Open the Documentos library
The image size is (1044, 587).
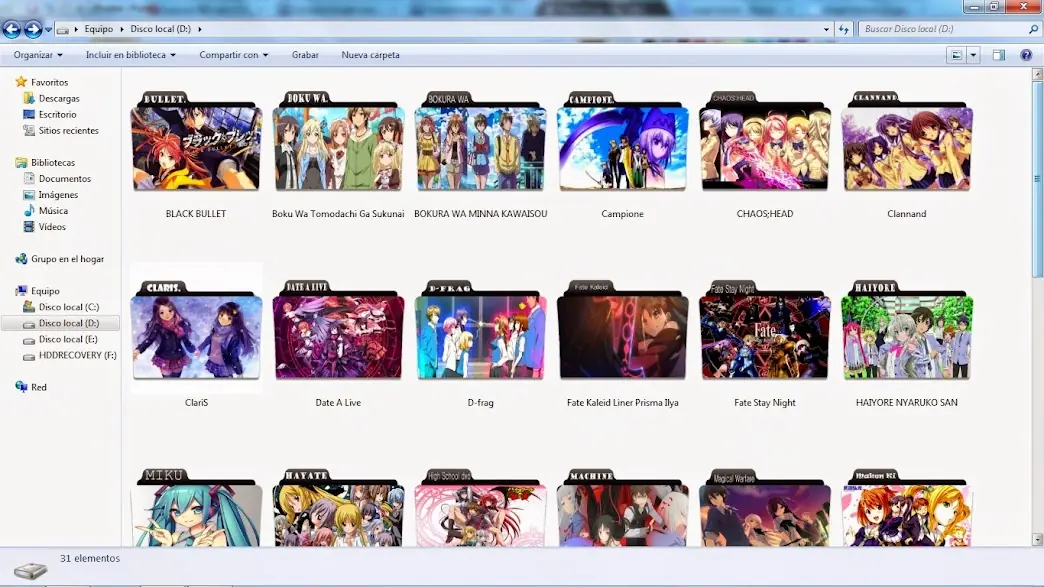point(65,178)
